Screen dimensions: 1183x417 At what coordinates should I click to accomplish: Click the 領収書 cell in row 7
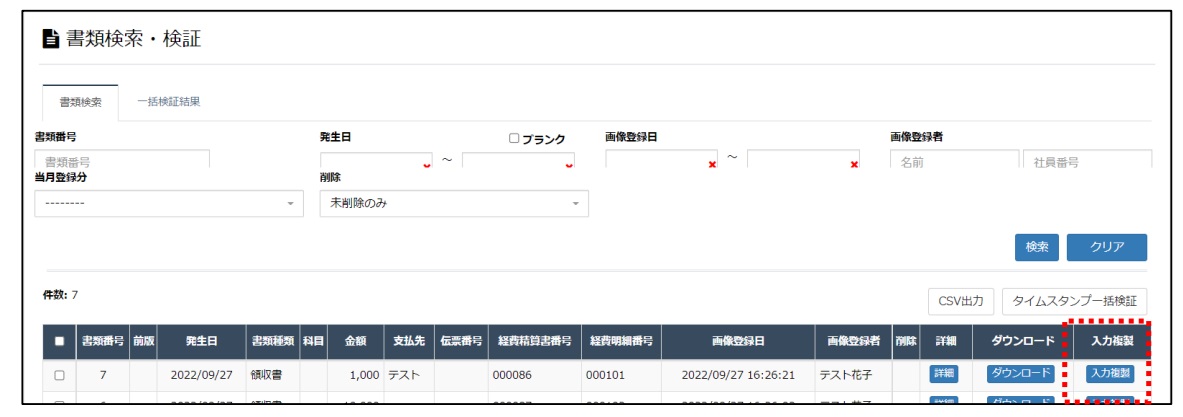pos(273,374)
